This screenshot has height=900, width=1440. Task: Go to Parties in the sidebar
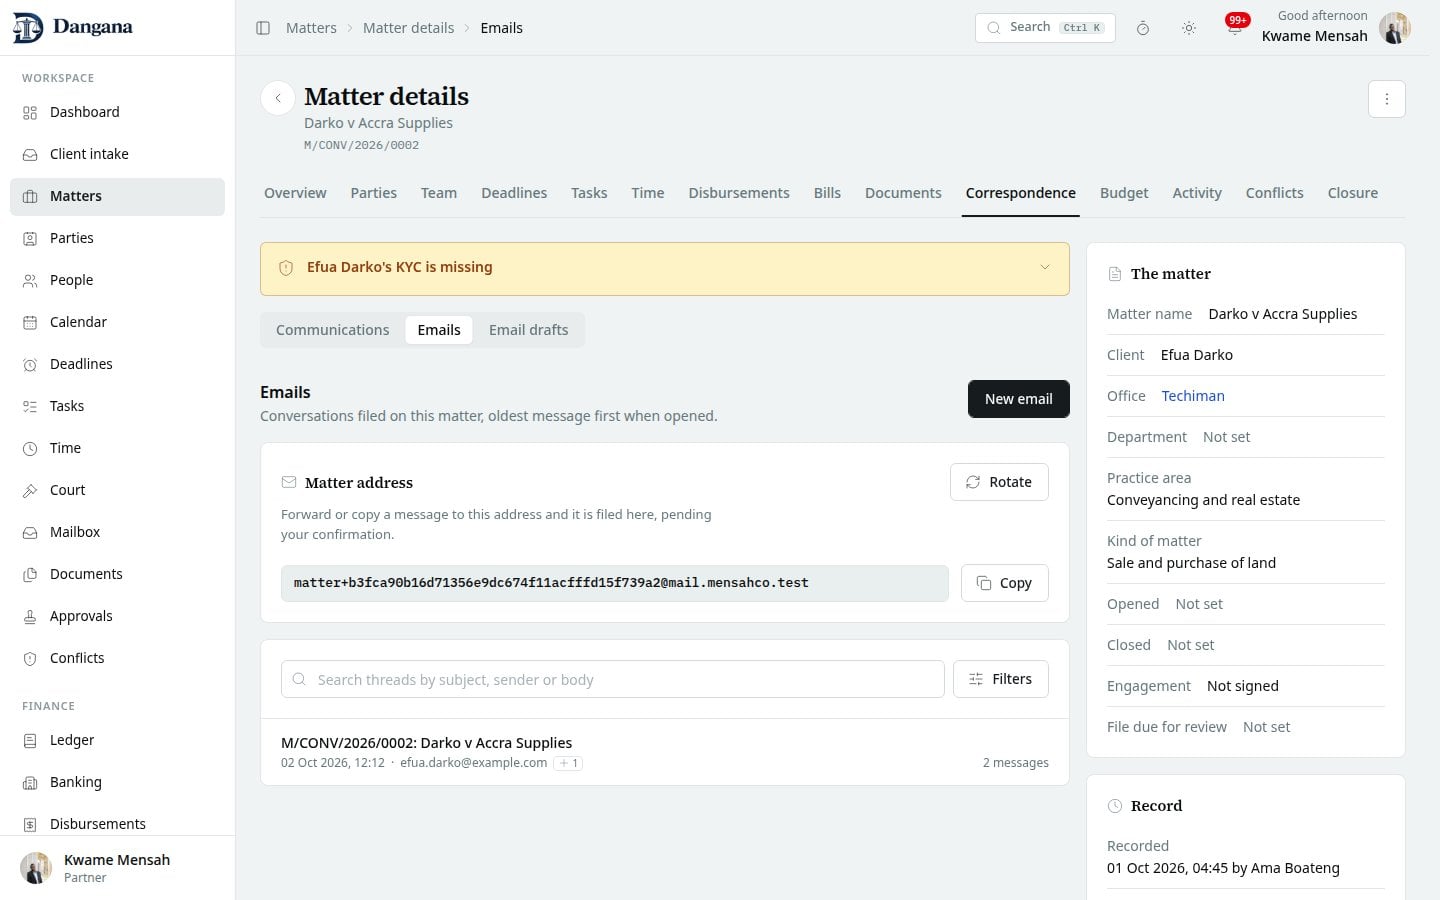(117, 238)
